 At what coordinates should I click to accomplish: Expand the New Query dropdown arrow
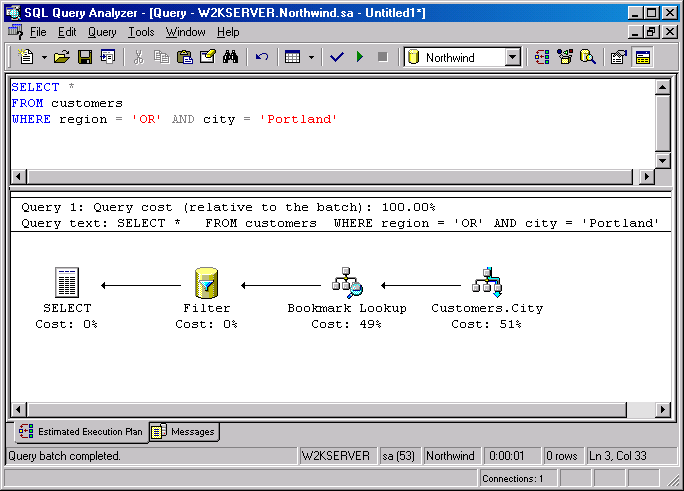pyautogui.click(x=43, y=57)
